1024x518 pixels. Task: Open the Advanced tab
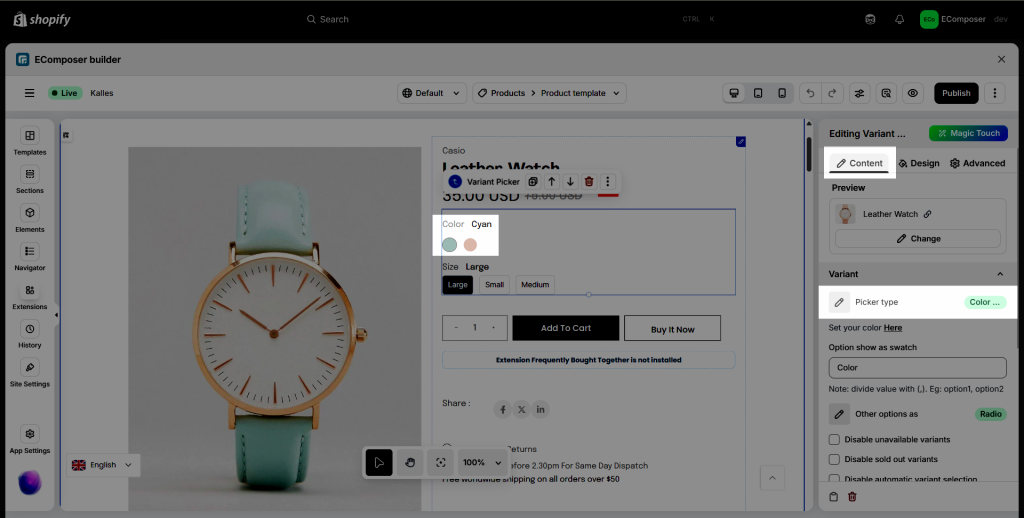pos(977,163)
